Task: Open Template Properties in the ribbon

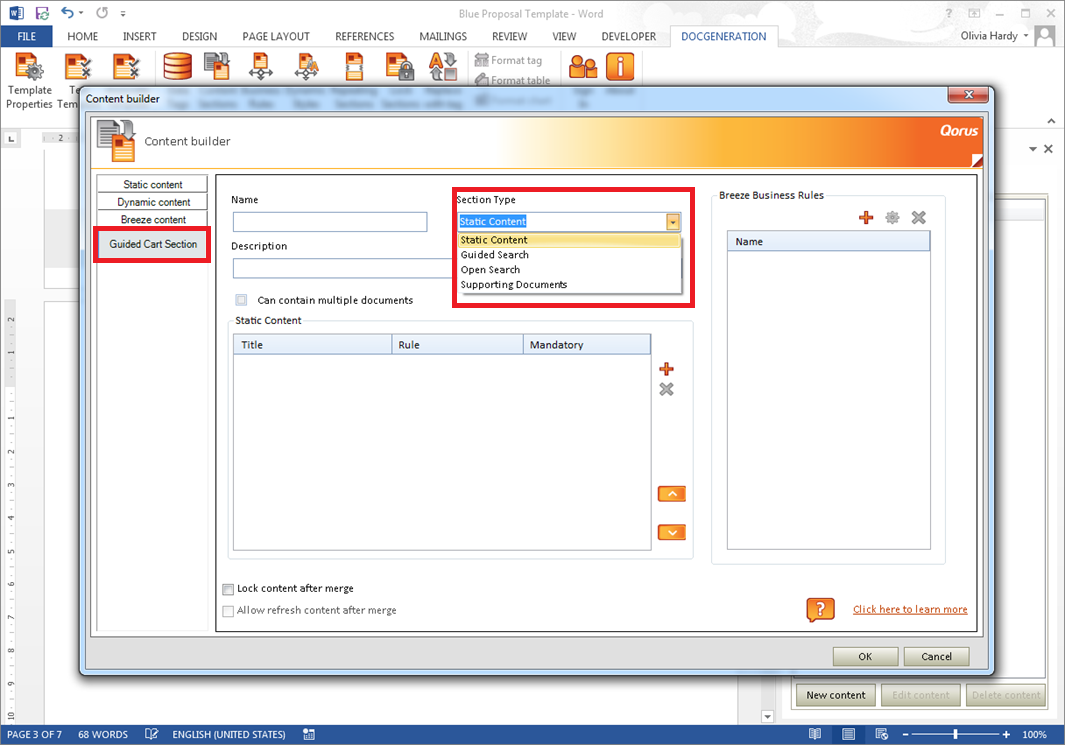Action: tap(29, 80)
